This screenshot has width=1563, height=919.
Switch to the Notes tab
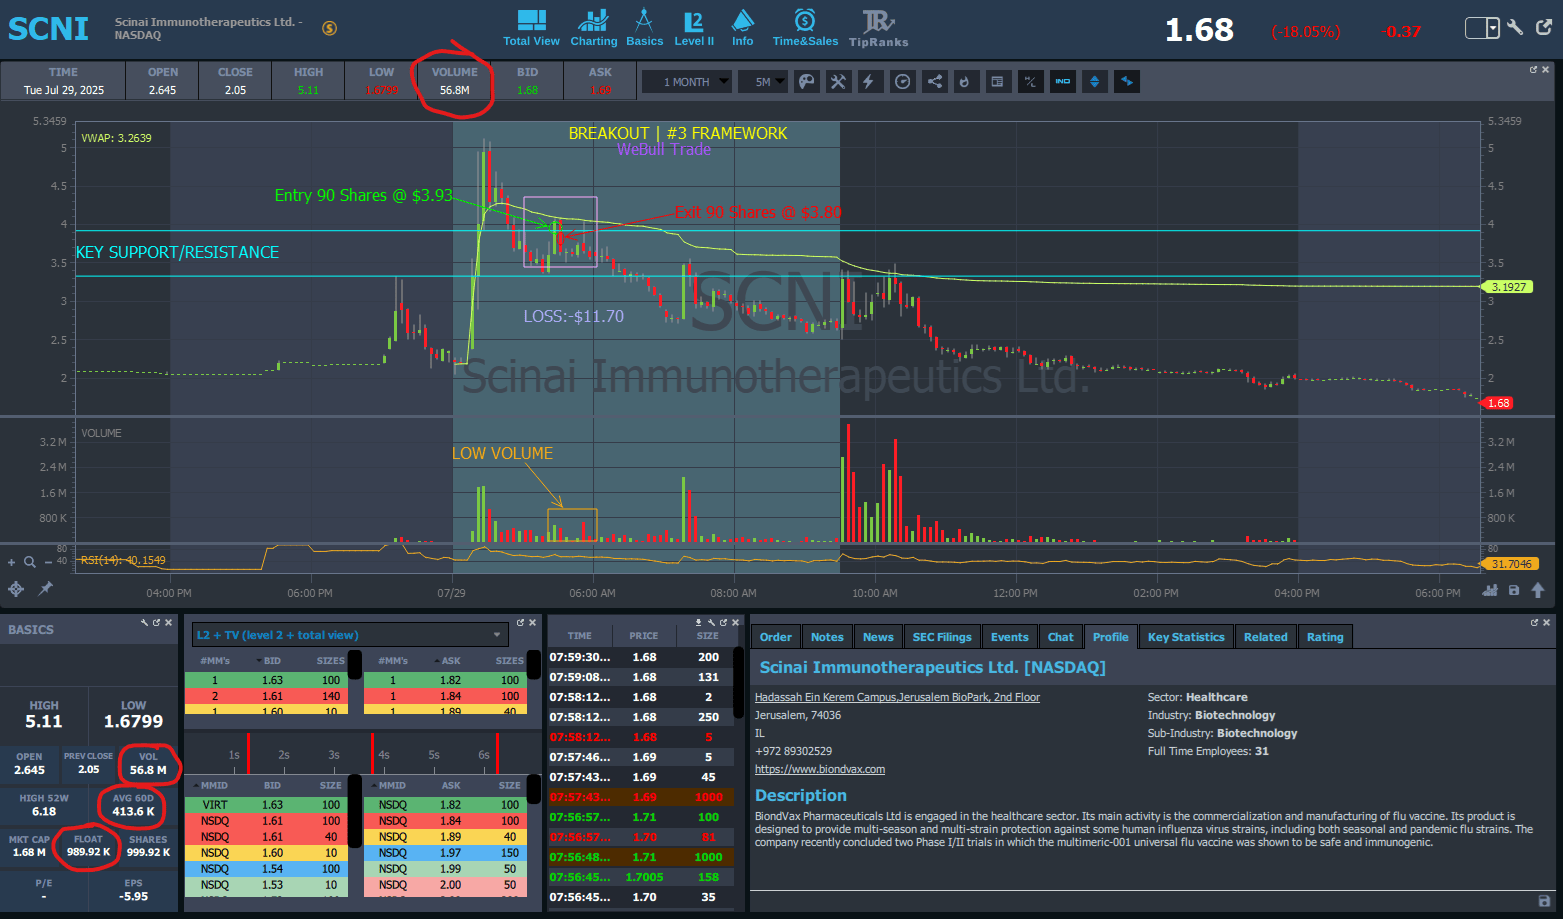[x=827, y=637]
